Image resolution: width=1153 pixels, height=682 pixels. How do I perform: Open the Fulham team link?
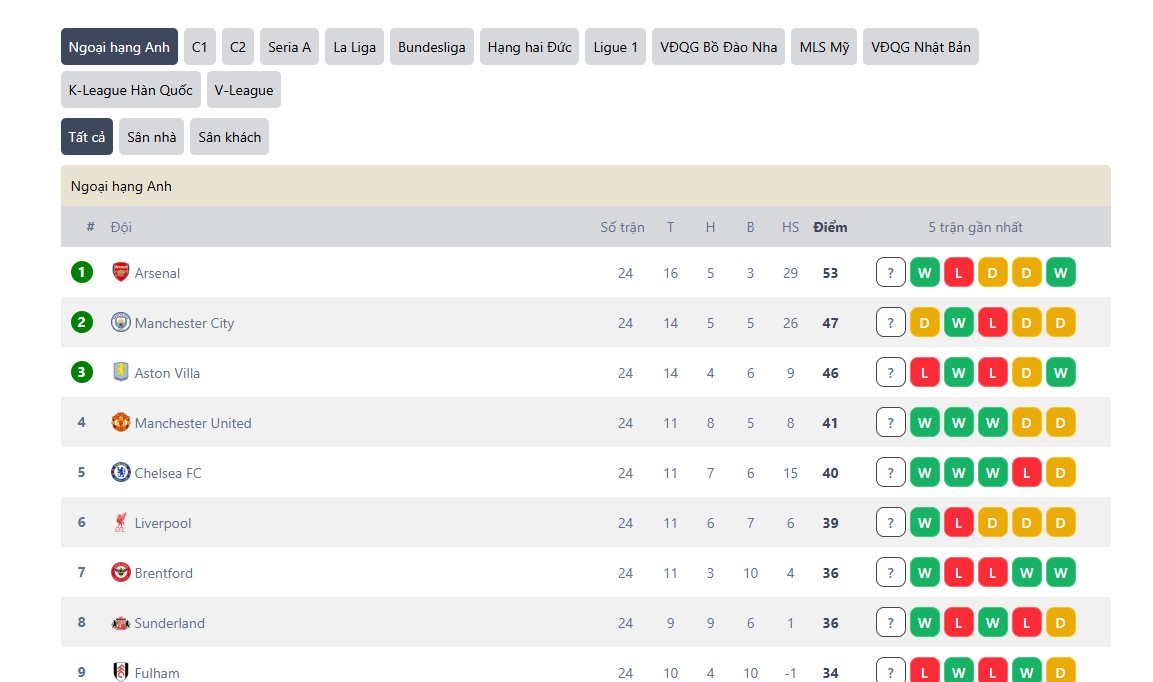(x=157, y=672)
